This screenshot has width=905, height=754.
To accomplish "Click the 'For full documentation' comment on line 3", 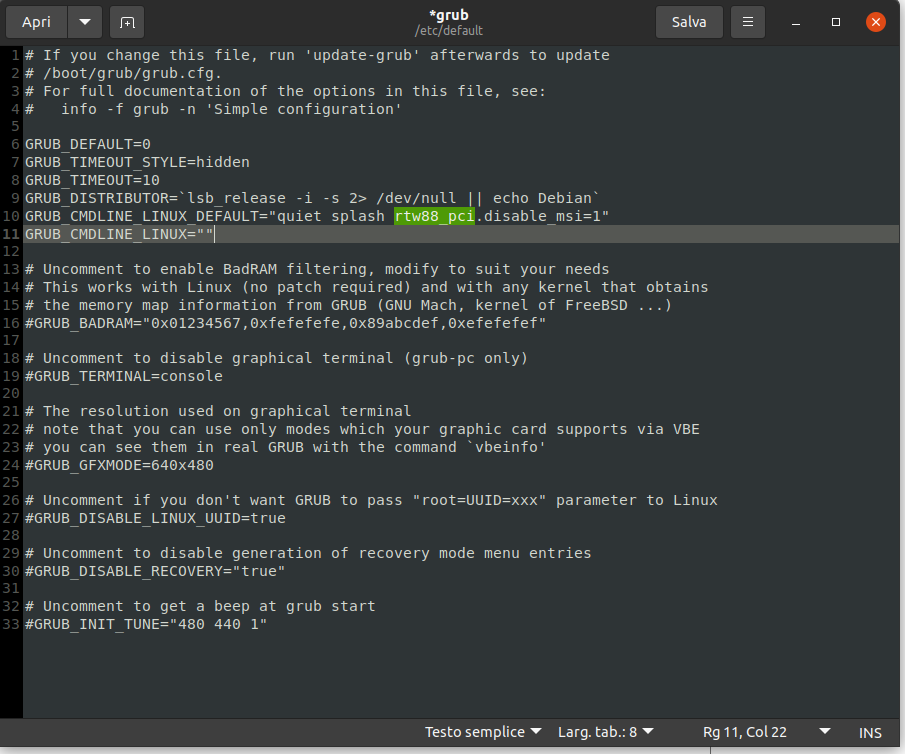I will coord(286,91).
